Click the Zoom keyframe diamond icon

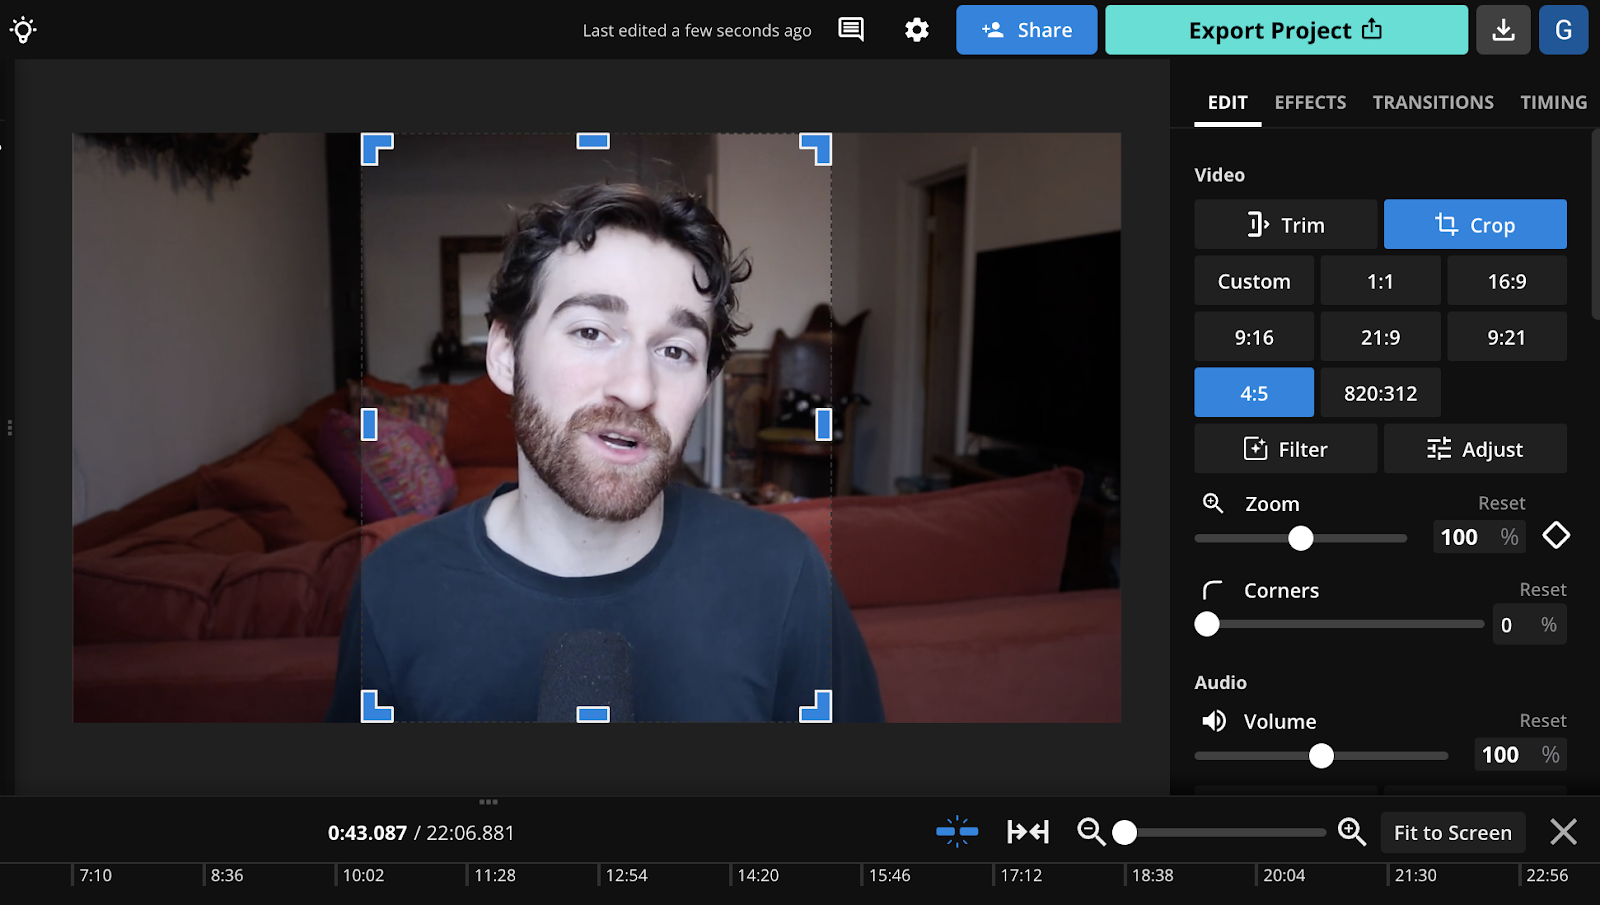(1556, 536)
